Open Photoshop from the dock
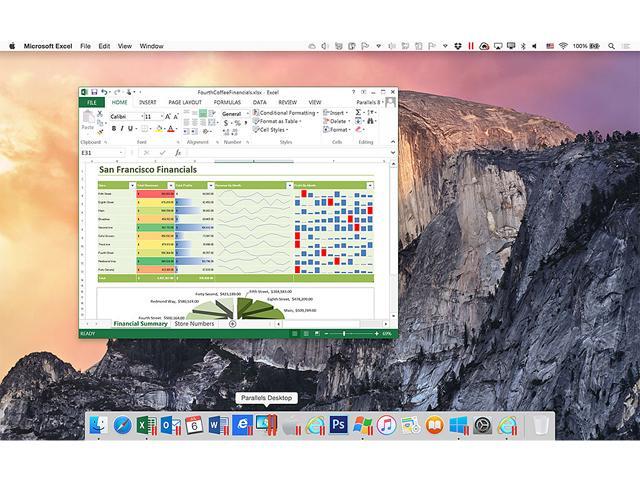Viewport: 640px width, 480px height. point(338,425)
